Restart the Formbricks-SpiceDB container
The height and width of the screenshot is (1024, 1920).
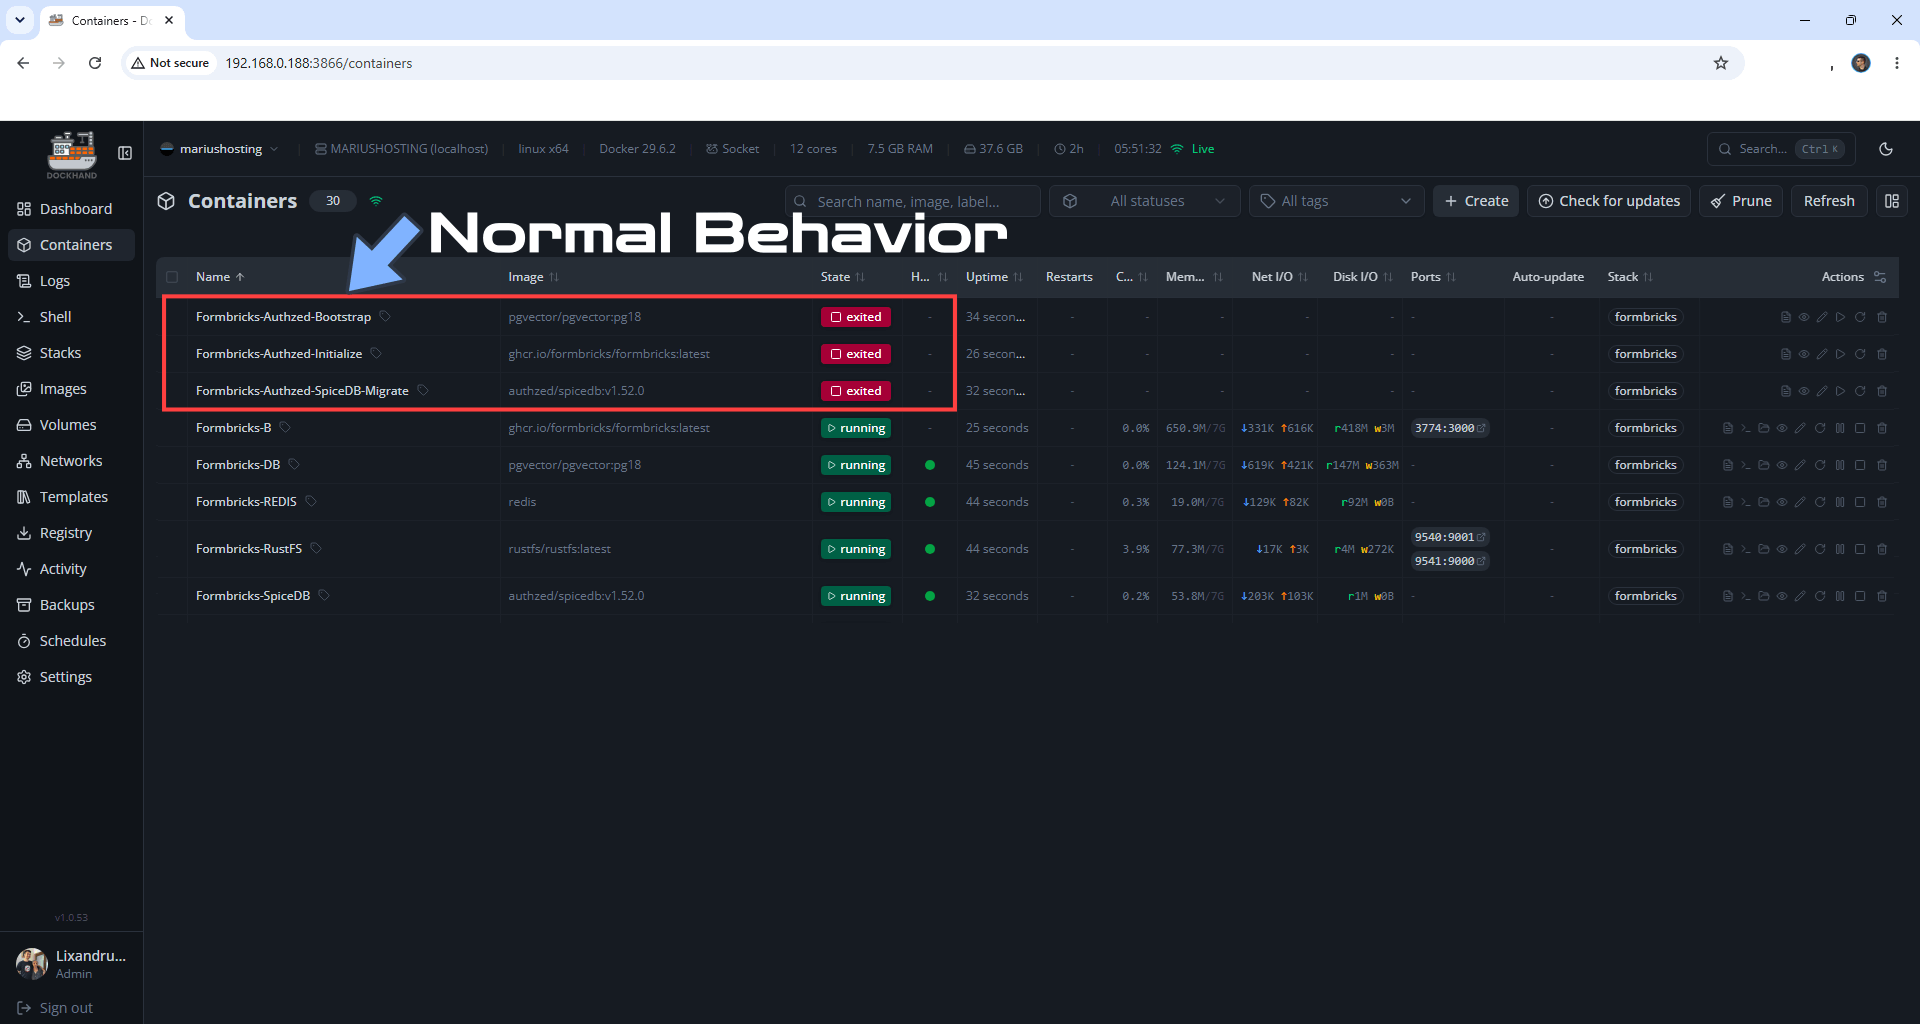coord(1820,596)
